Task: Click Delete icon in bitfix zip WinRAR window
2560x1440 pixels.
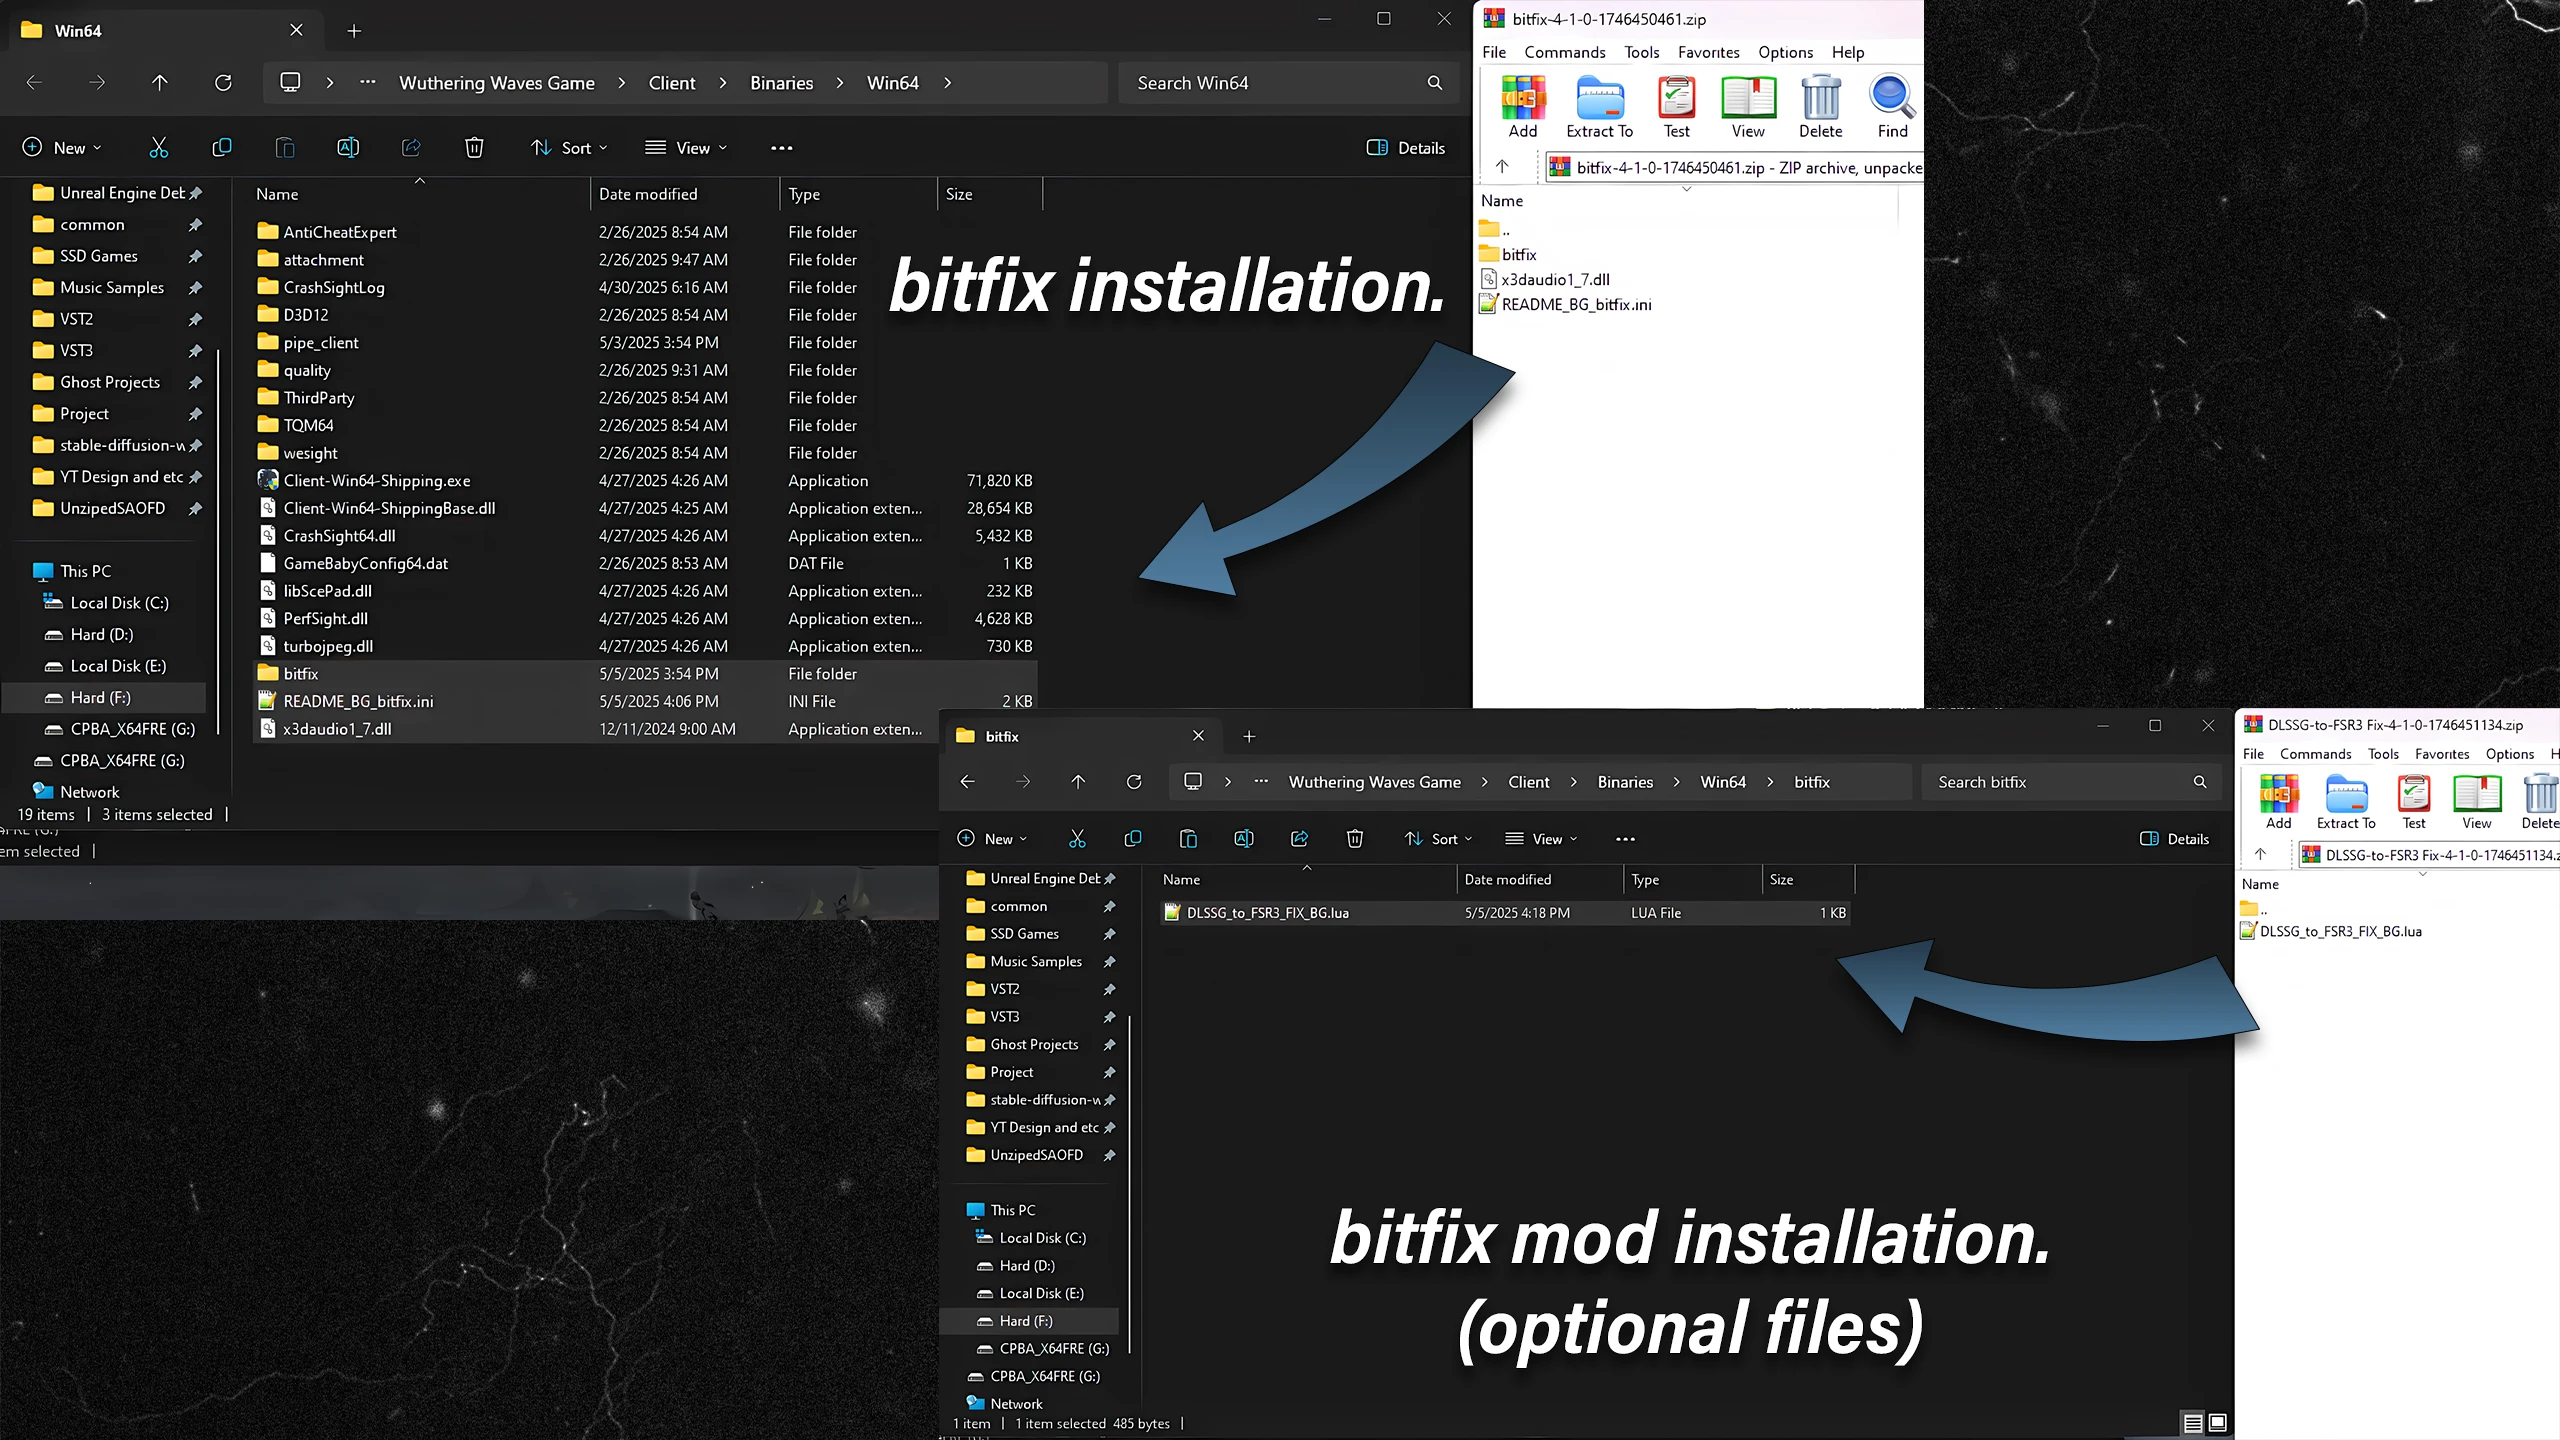Action: (1820, 107)
